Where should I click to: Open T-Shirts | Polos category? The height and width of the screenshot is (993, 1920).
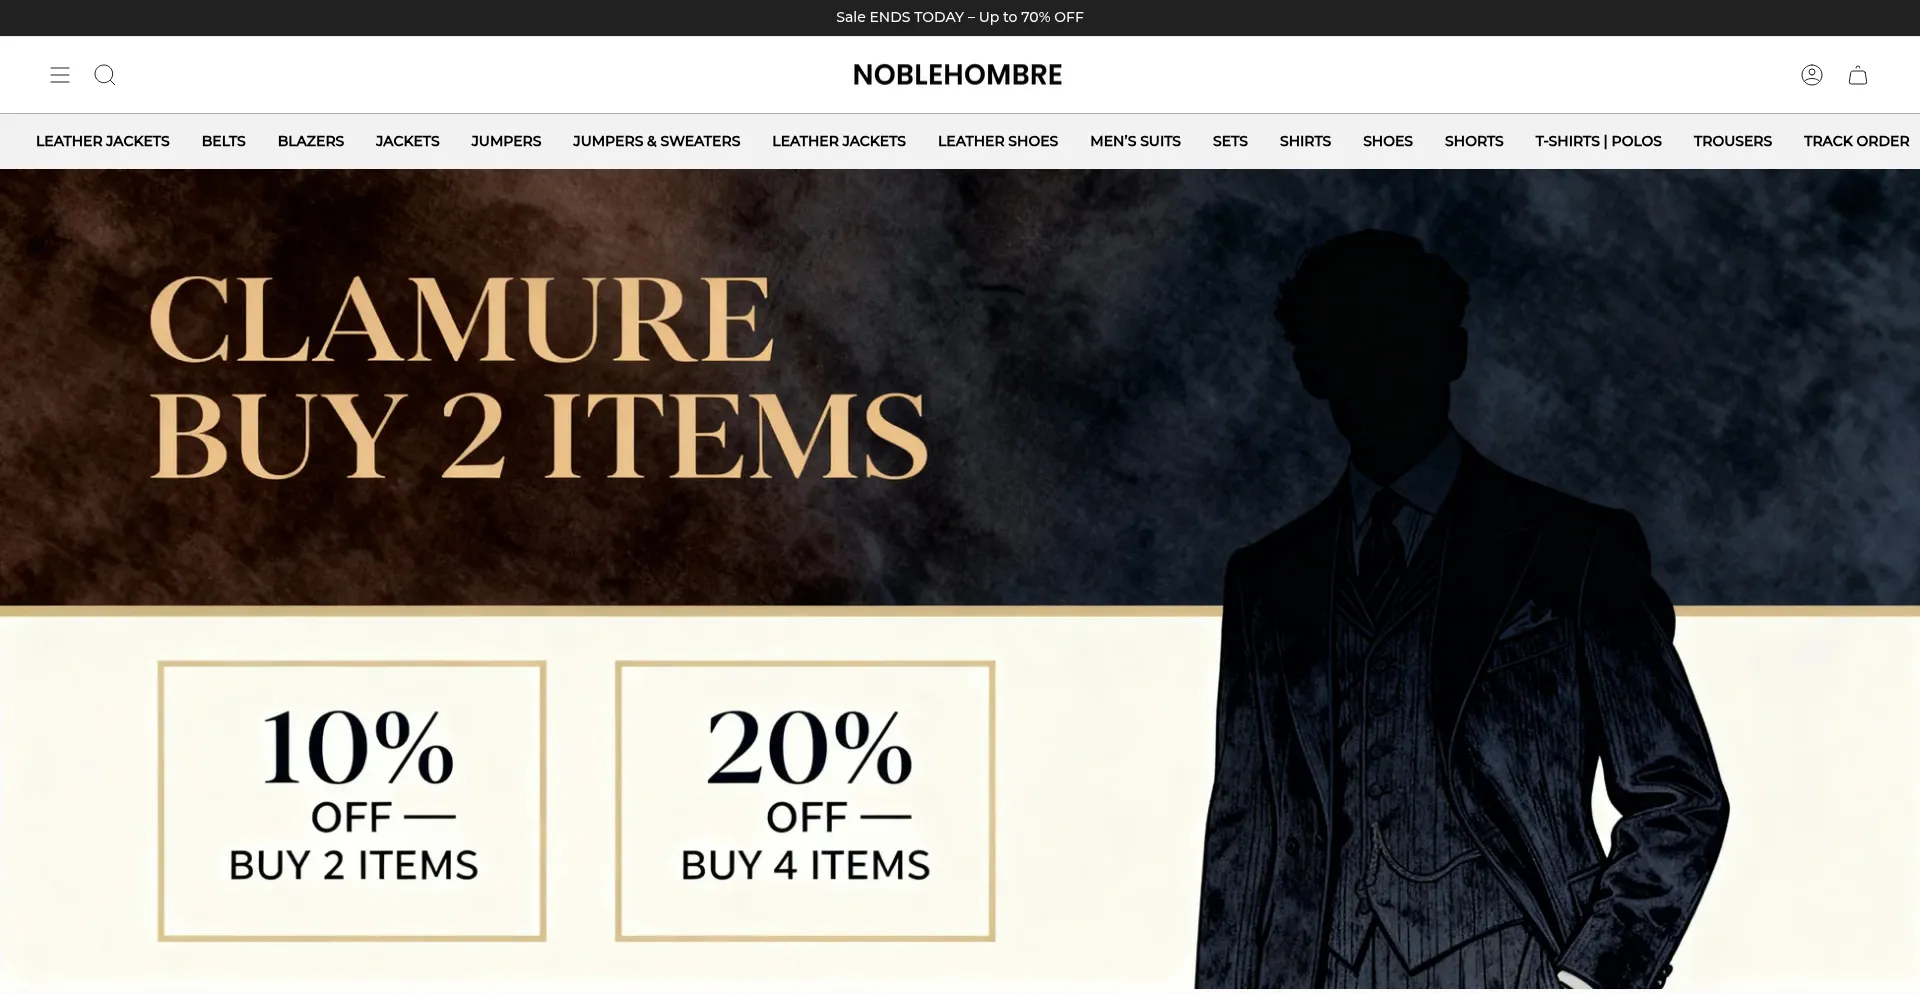click(x=1598, y=141)
